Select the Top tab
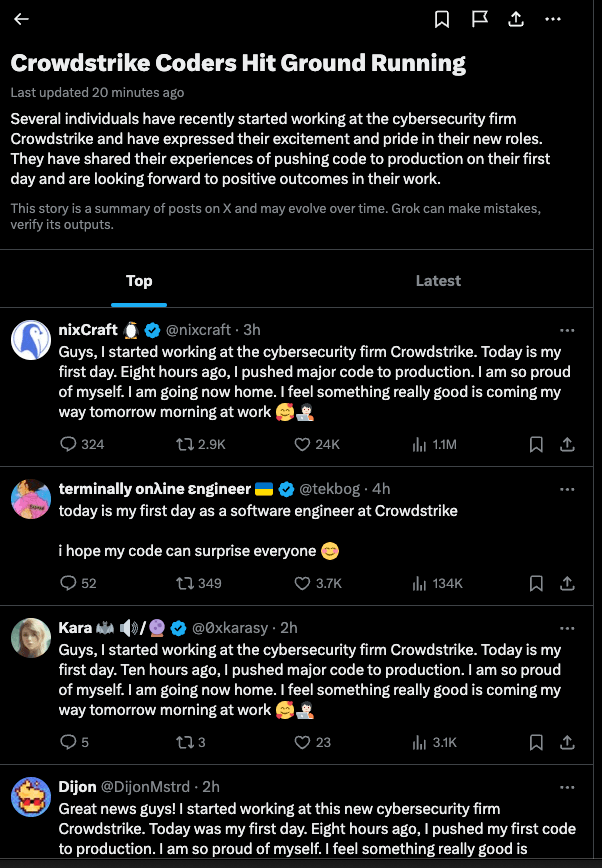 coord(139,281)
